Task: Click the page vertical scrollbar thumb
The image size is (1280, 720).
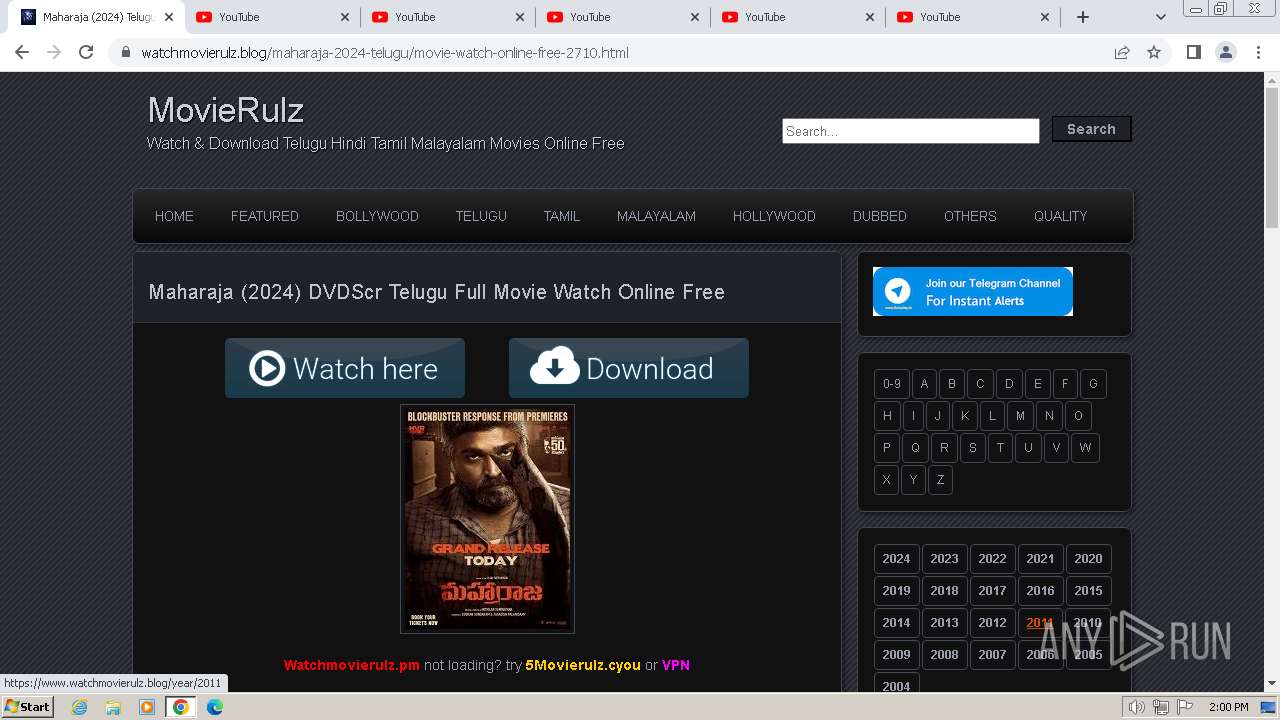Action: click(x=1272, y=159)
